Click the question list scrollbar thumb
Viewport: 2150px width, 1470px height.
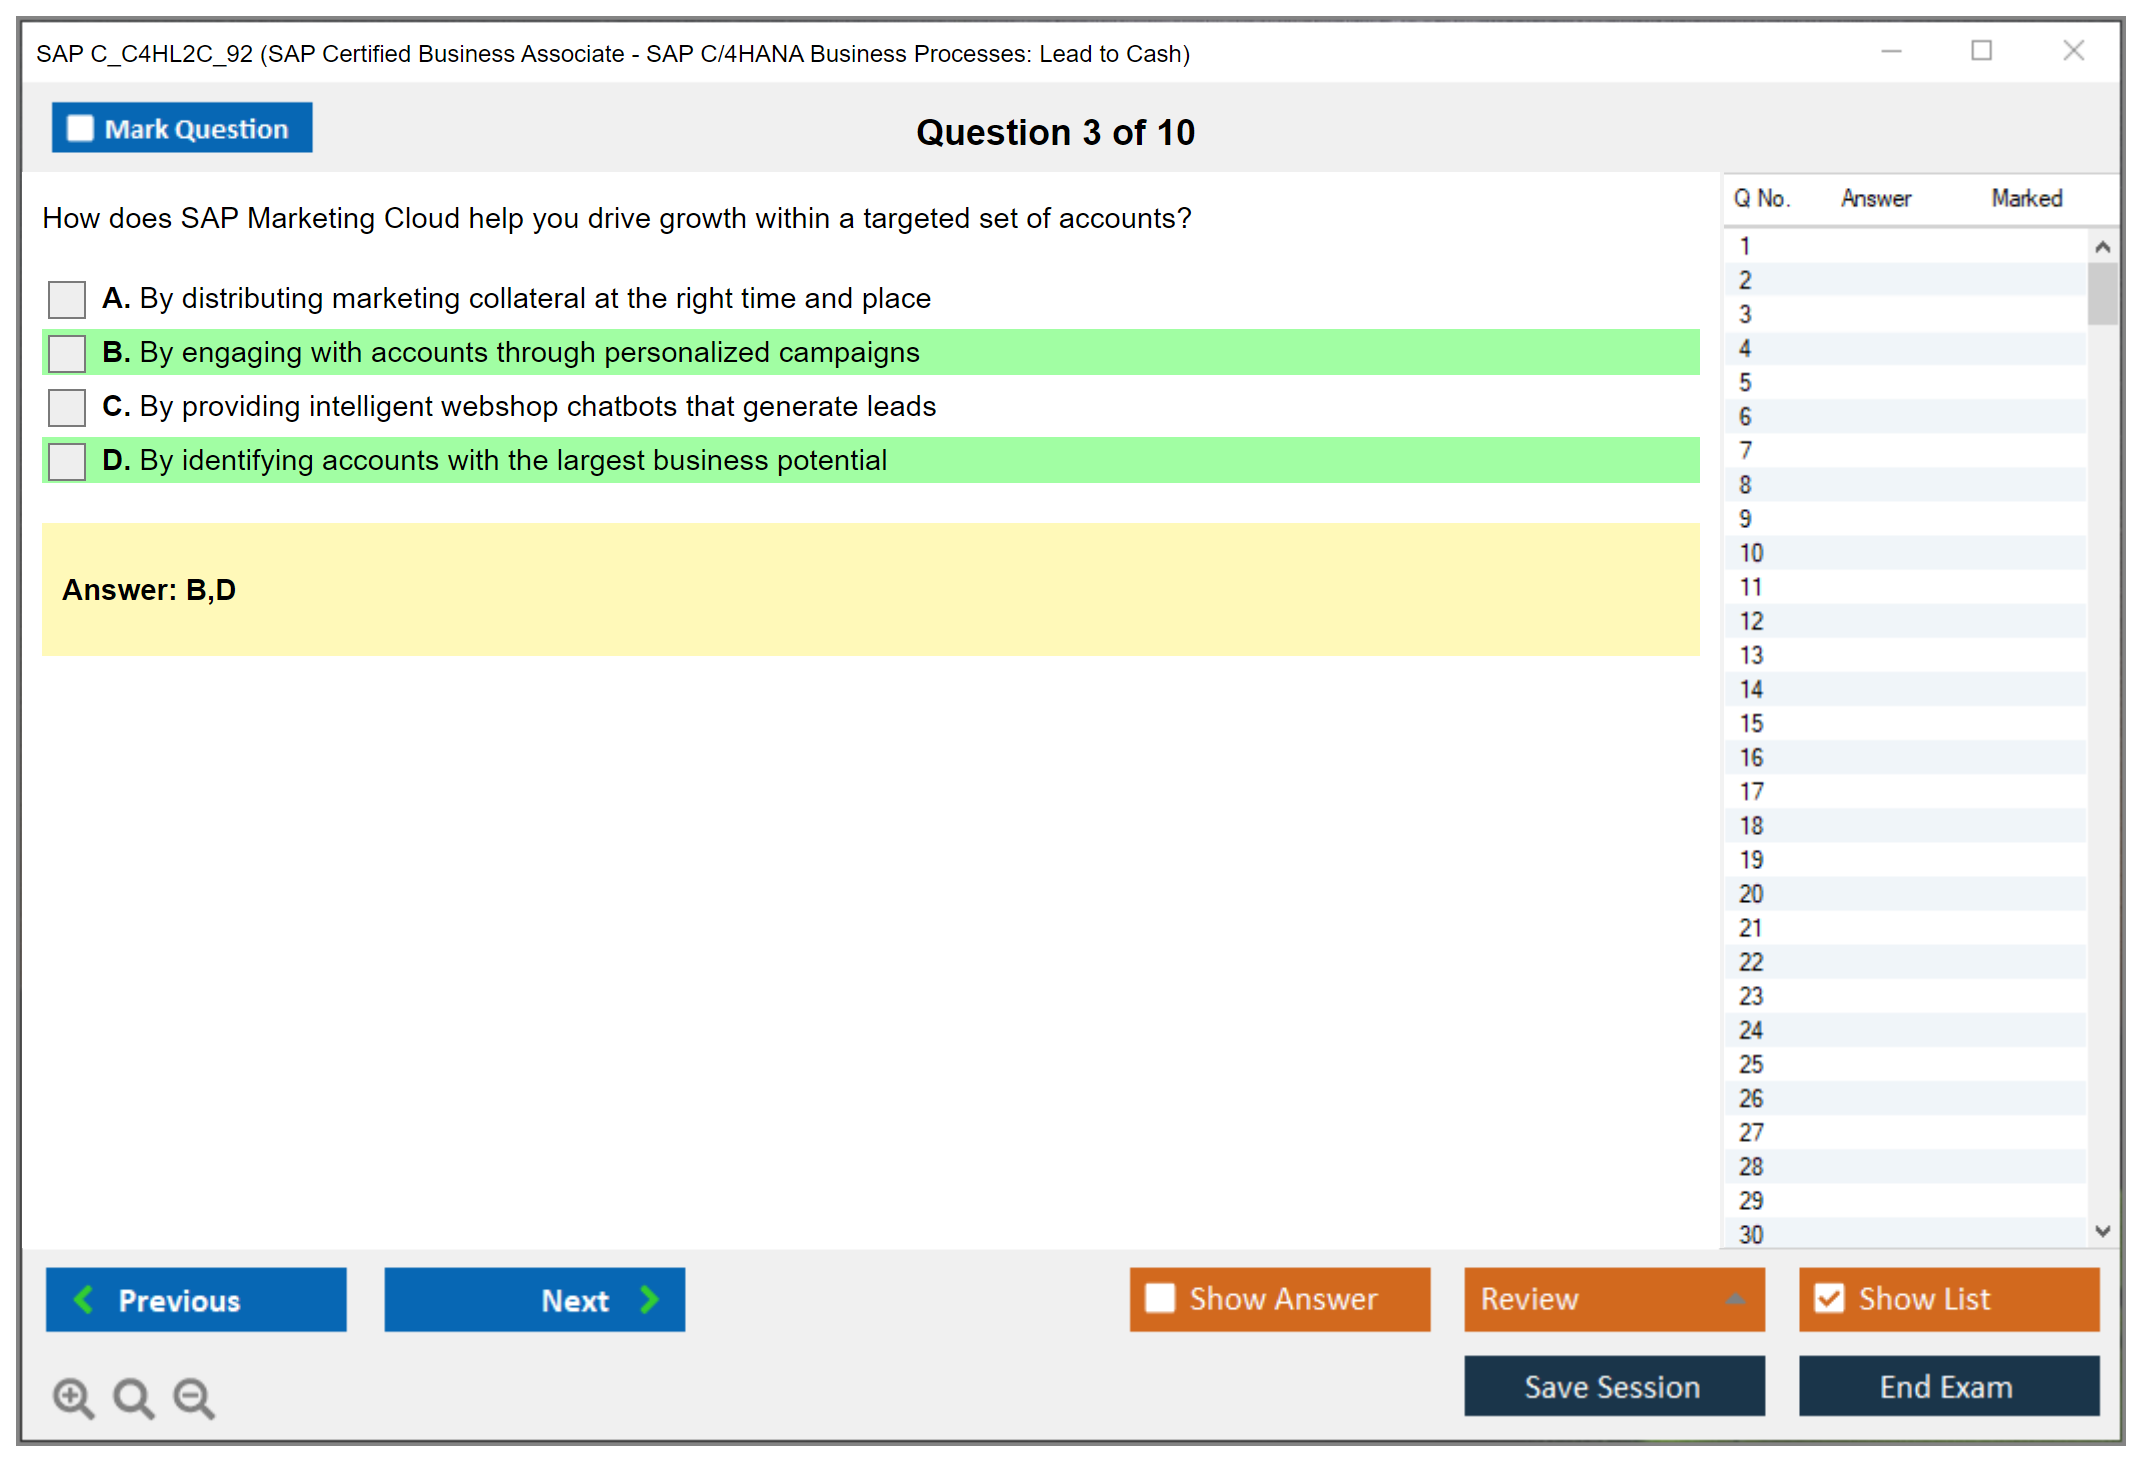(x=2102, y=293)
